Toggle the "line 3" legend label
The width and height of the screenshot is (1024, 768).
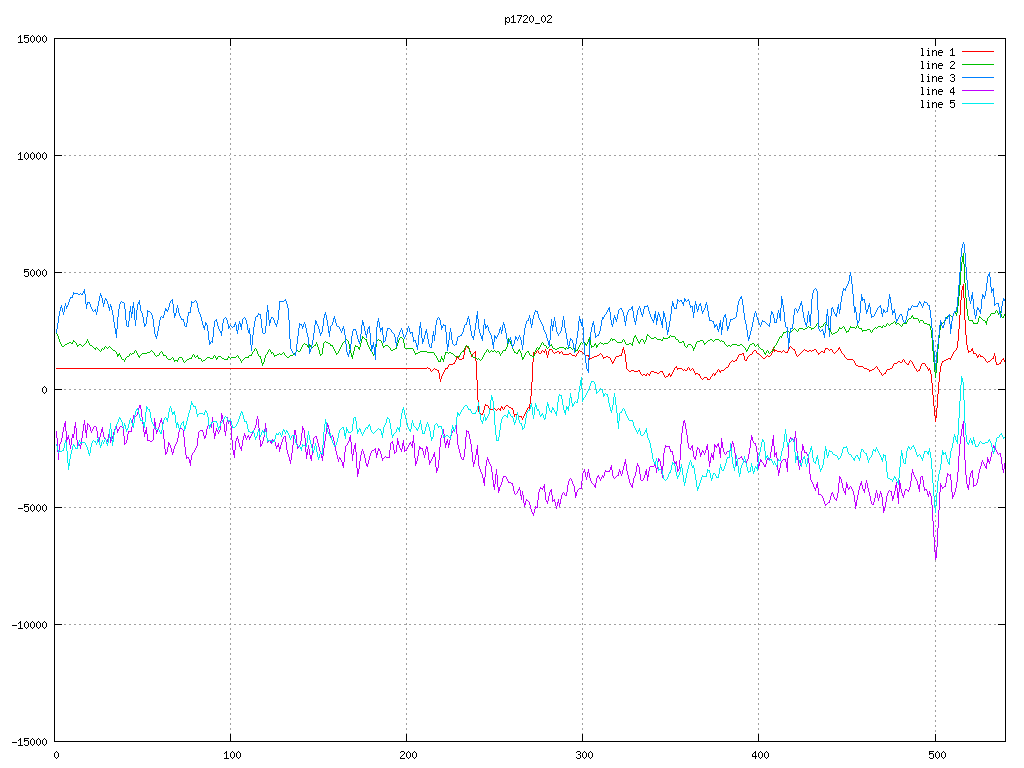tap(937, 78)
